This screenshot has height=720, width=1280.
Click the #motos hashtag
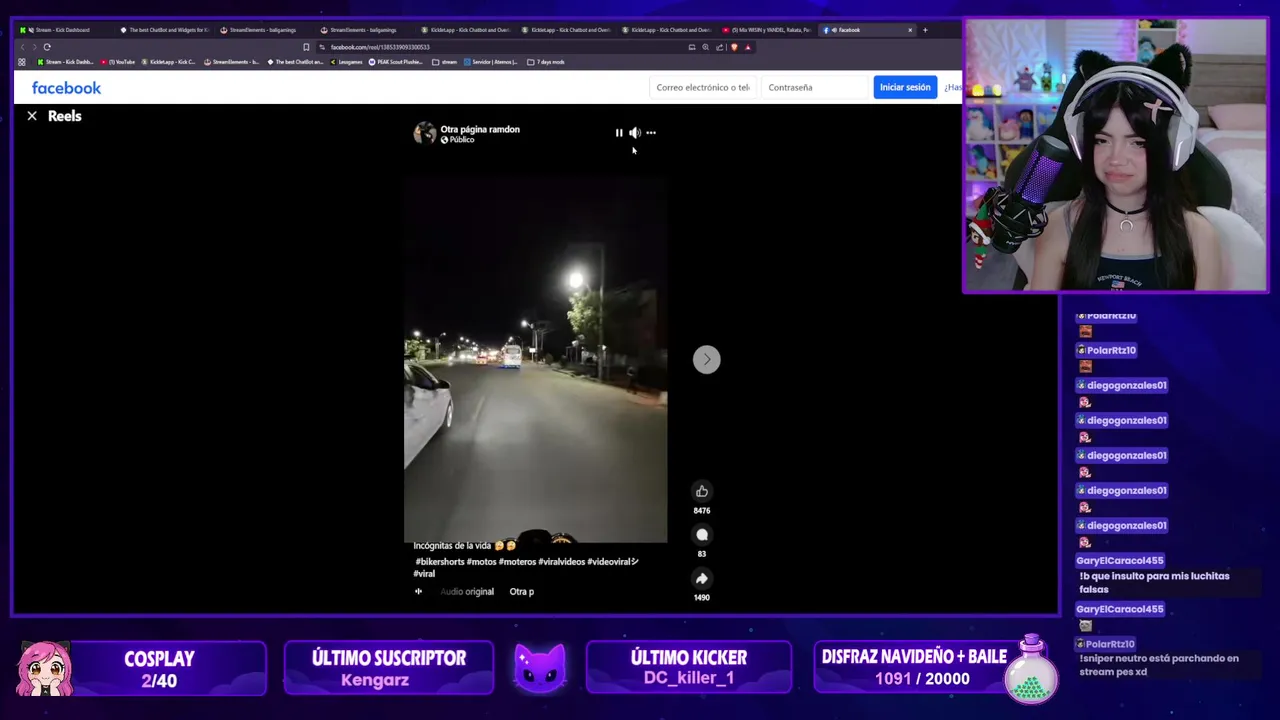[x=481, y=562]
